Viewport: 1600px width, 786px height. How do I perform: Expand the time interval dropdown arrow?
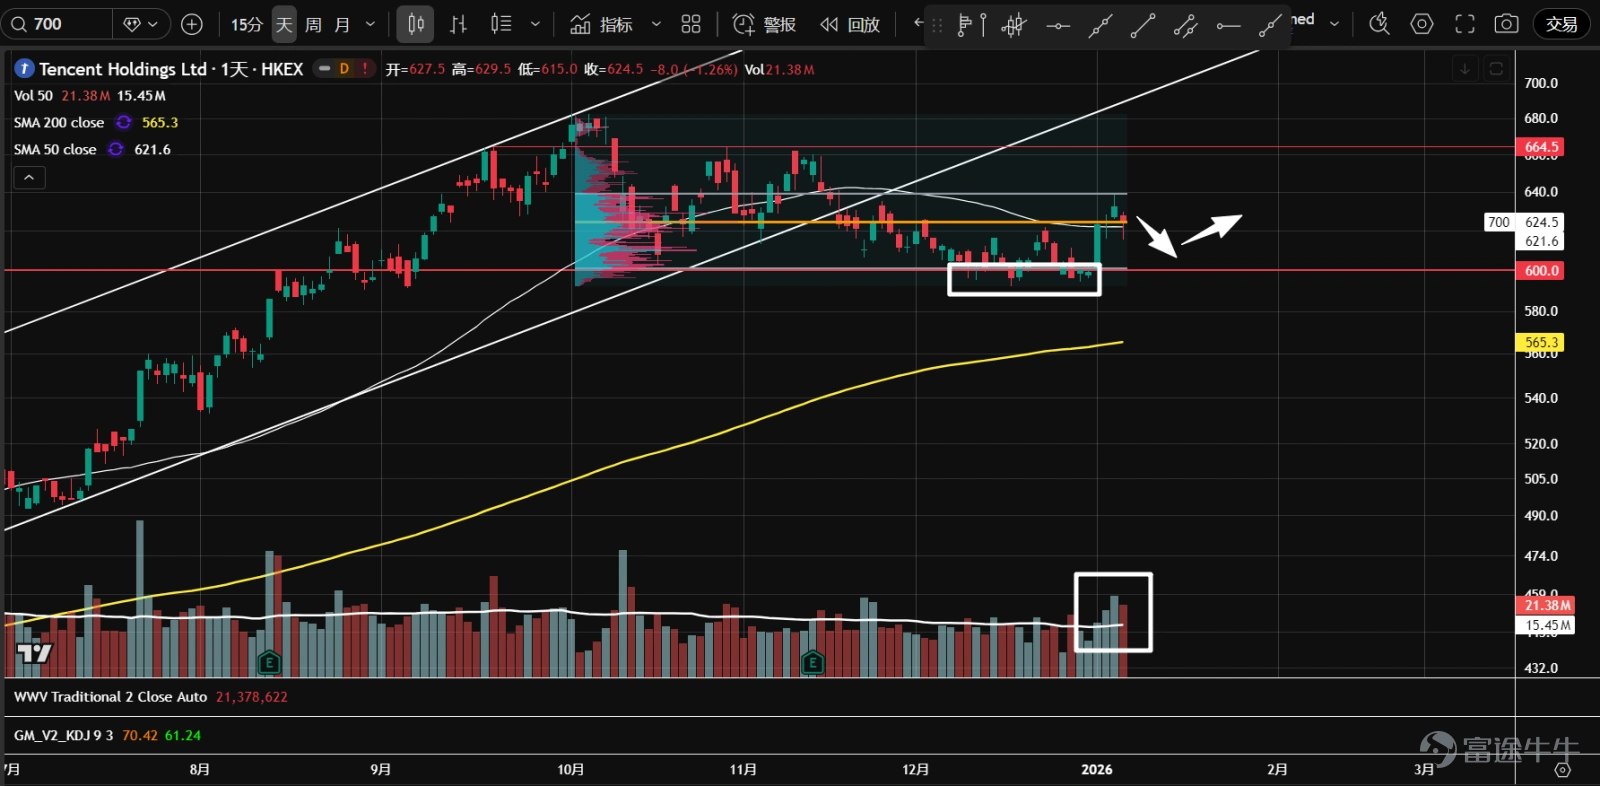(370, 24)
